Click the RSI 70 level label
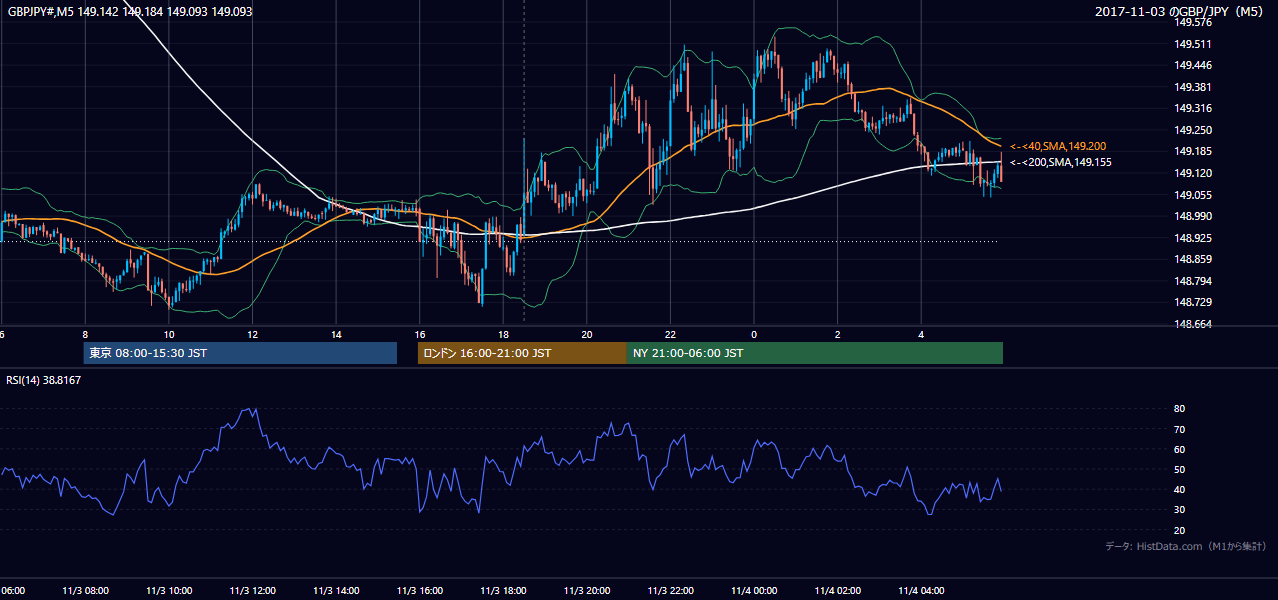 1180,429
